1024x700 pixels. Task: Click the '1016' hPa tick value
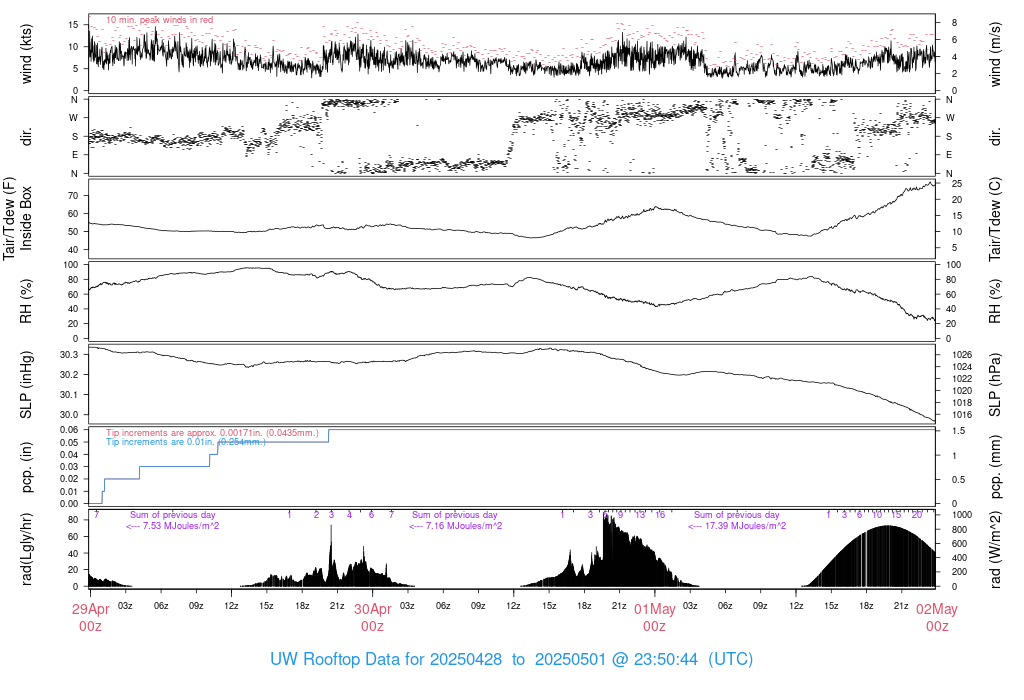pyautogui.click(x=962, y=415)
